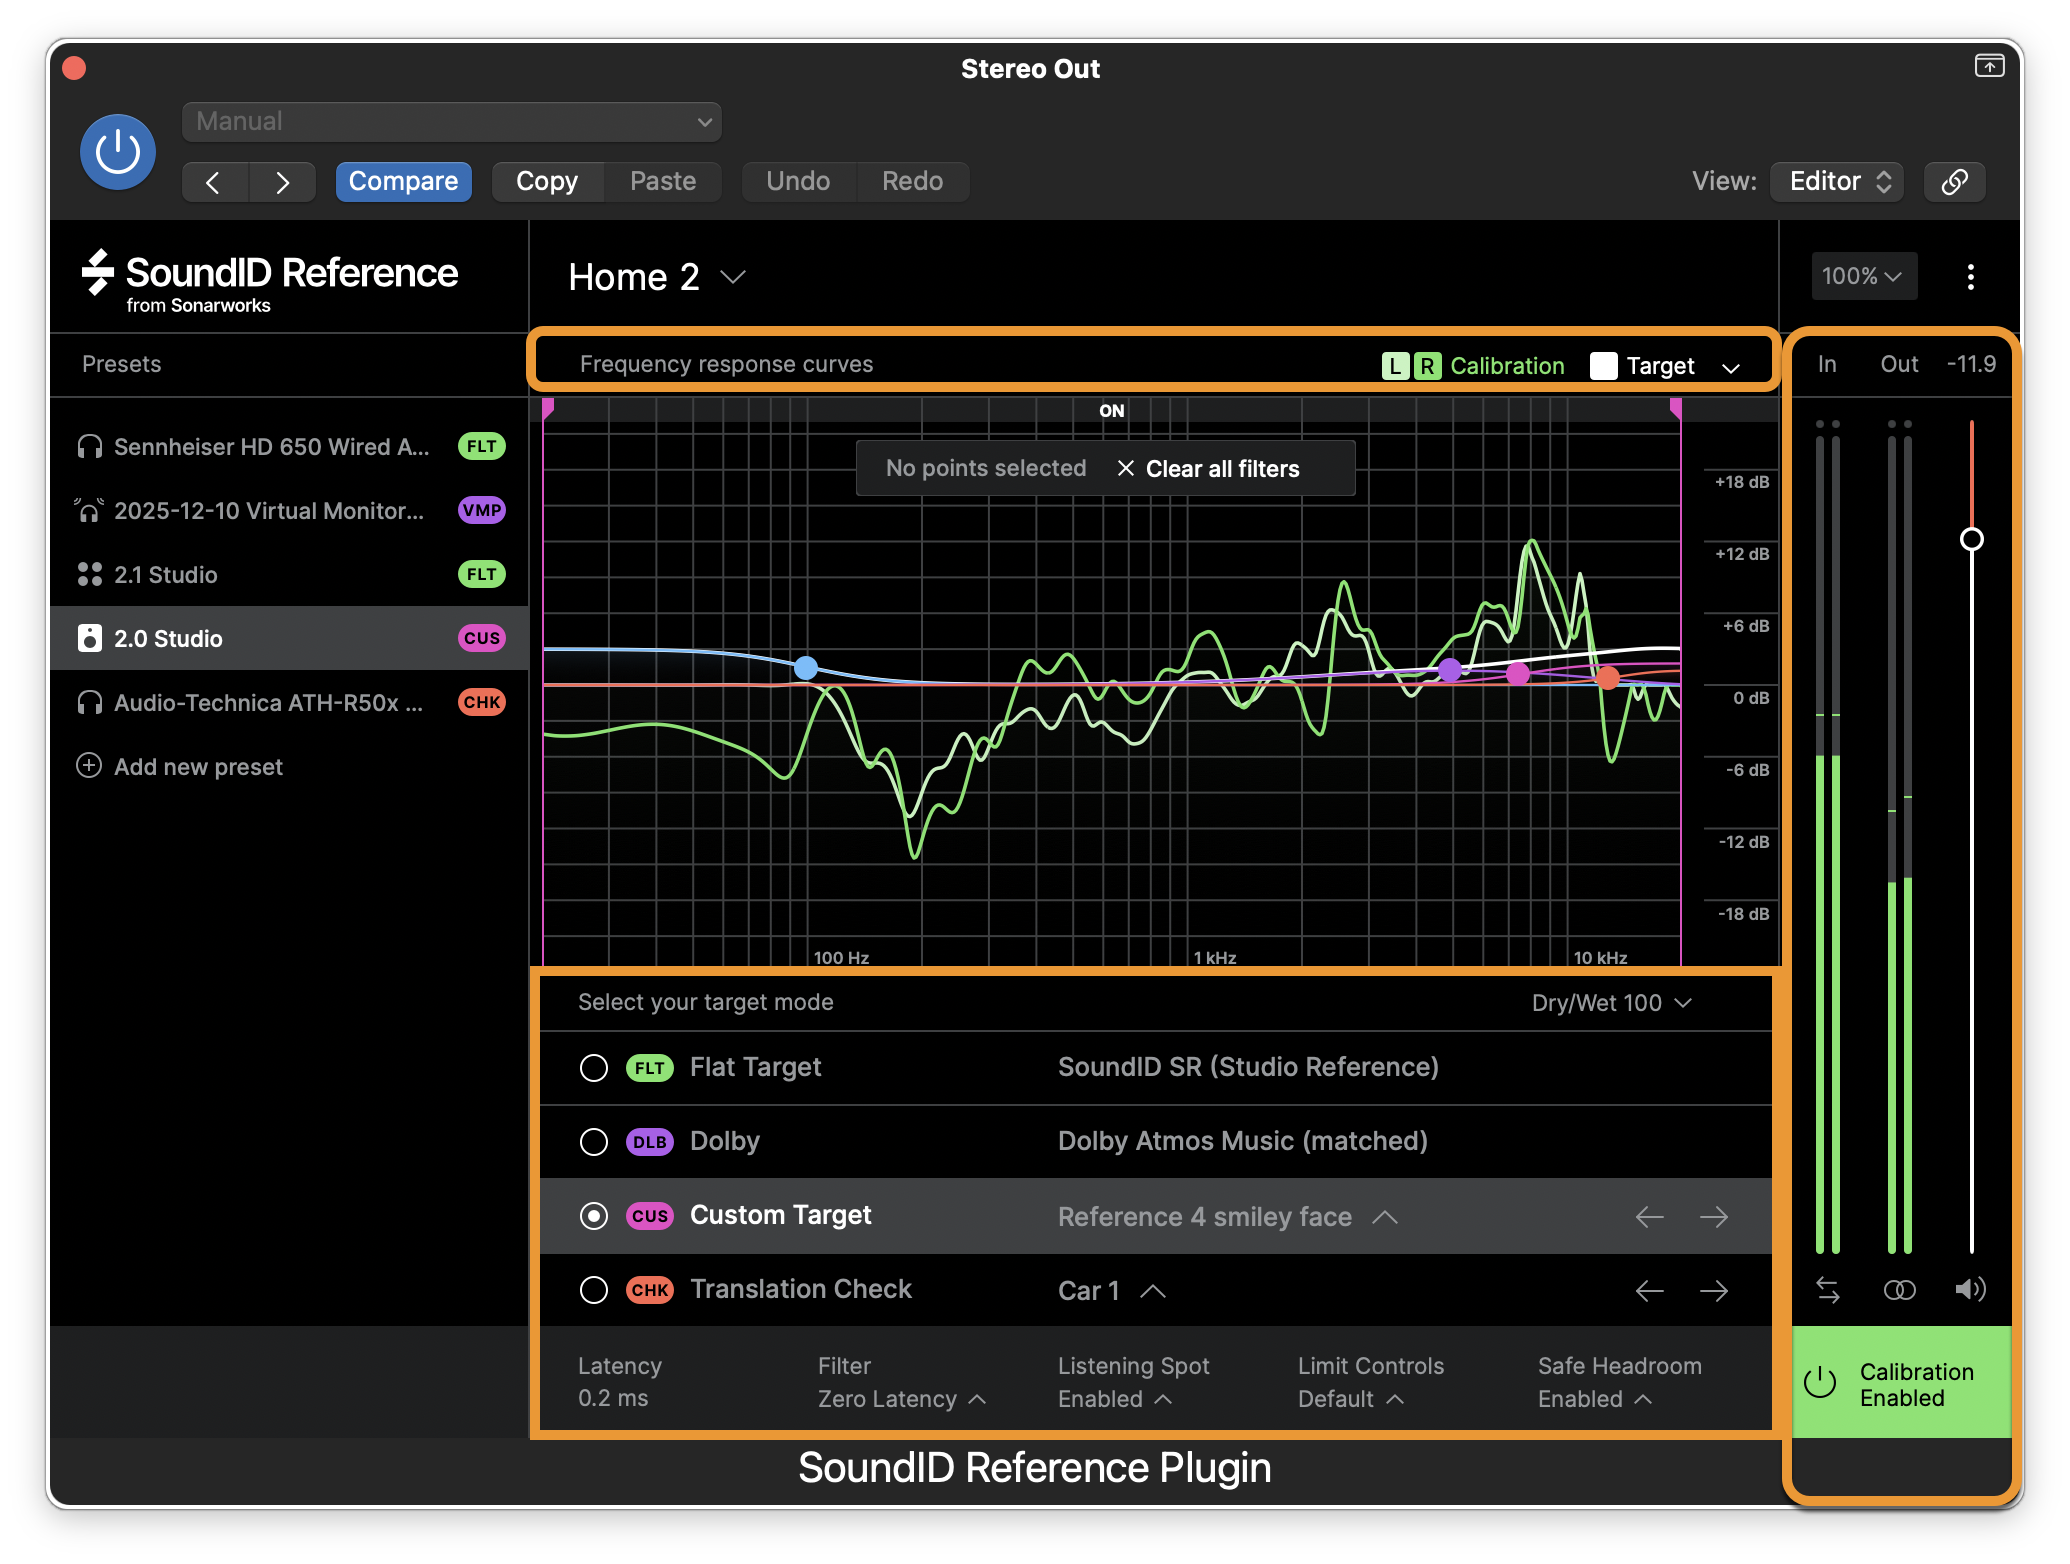The width and height of the screenshot is (2070, 1564).
Task: Go to next Custom Target curve arrow
Action: [x=1714, y=1217]
